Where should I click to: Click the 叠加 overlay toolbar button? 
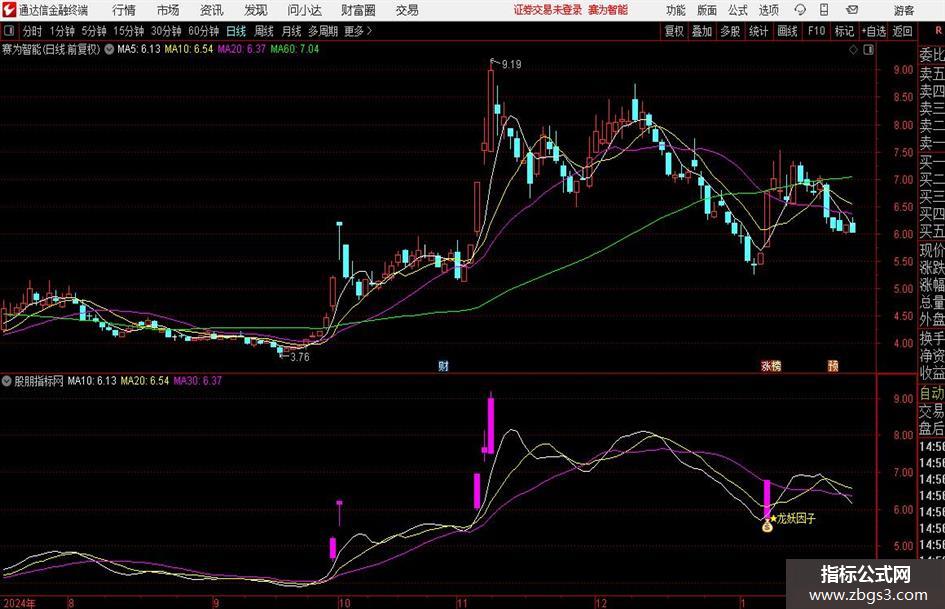[x=702, y=31]
